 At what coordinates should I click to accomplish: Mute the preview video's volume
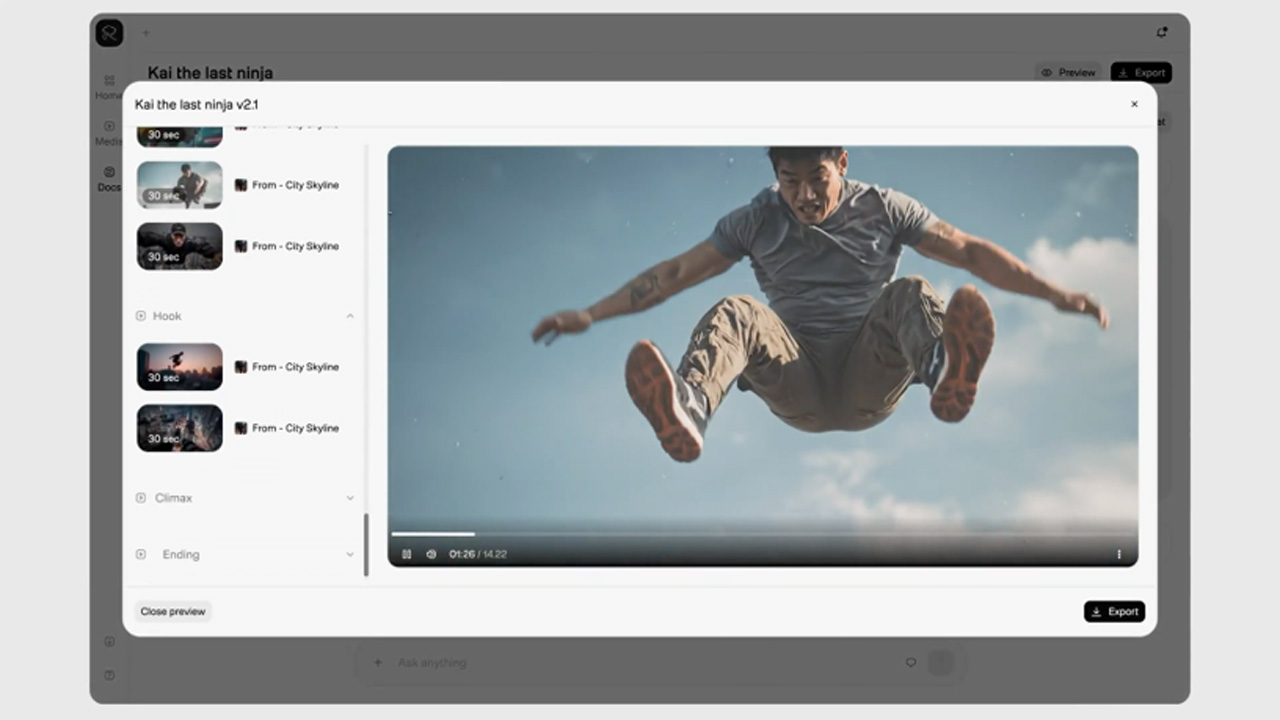(x=431, y=554)
